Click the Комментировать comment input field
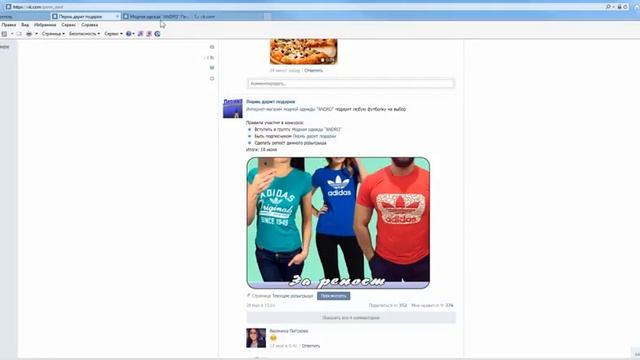Screen dimensions: 640x360 [x=351, y=84]
